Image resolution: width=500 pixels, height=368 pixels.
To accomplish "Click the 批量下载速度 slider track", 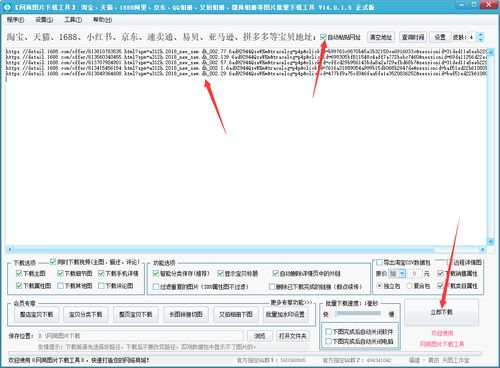I will tap(358, 314).
